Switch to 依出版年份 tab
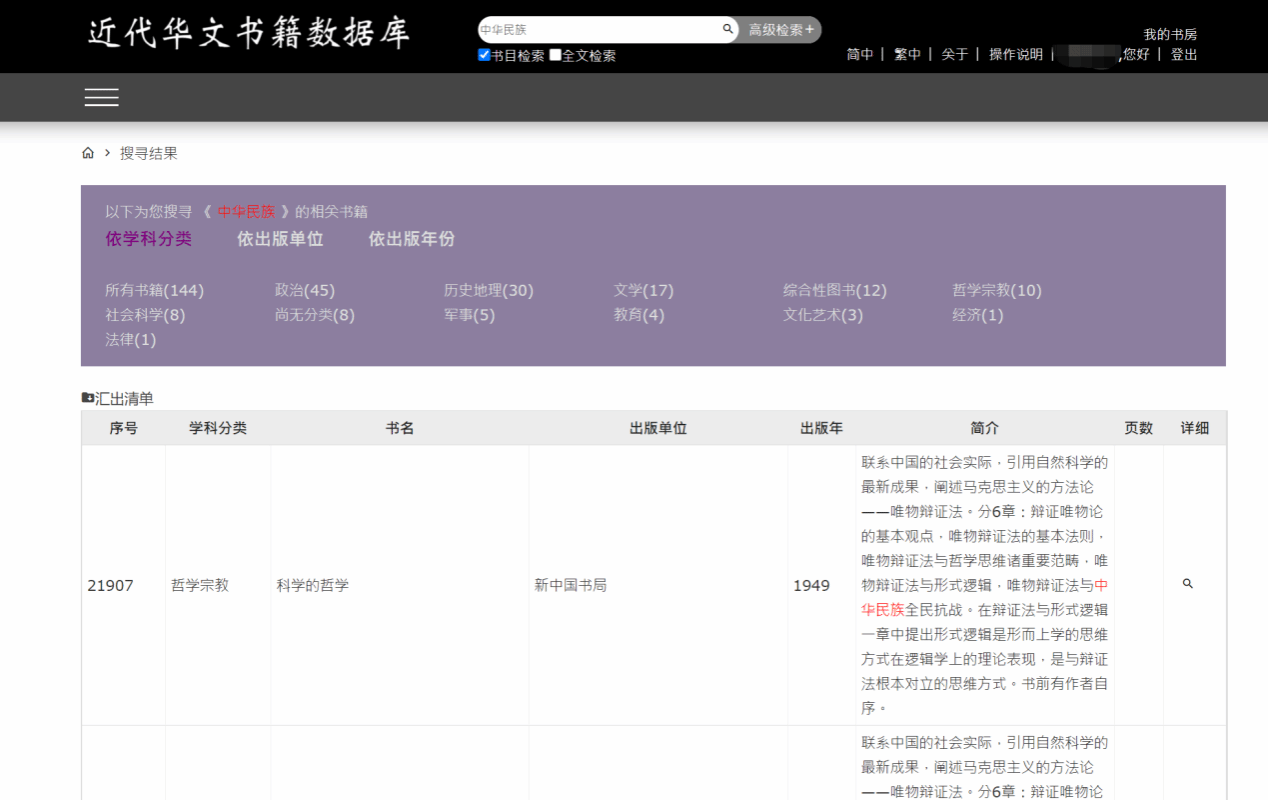The width and height of the screenshot is (1268, 800). [x=411, y=239]
